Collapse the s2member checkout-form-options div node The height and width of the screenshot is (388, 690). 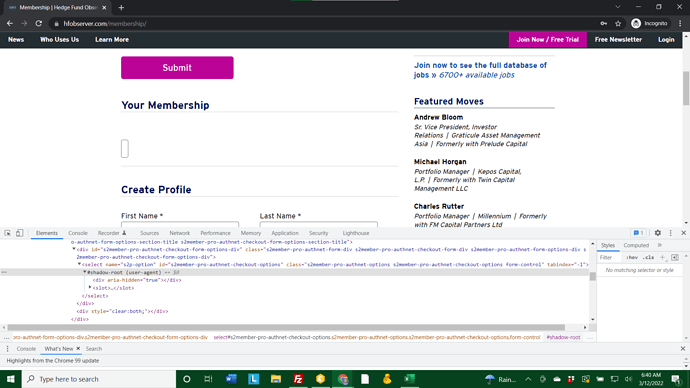tap(74, 249)
